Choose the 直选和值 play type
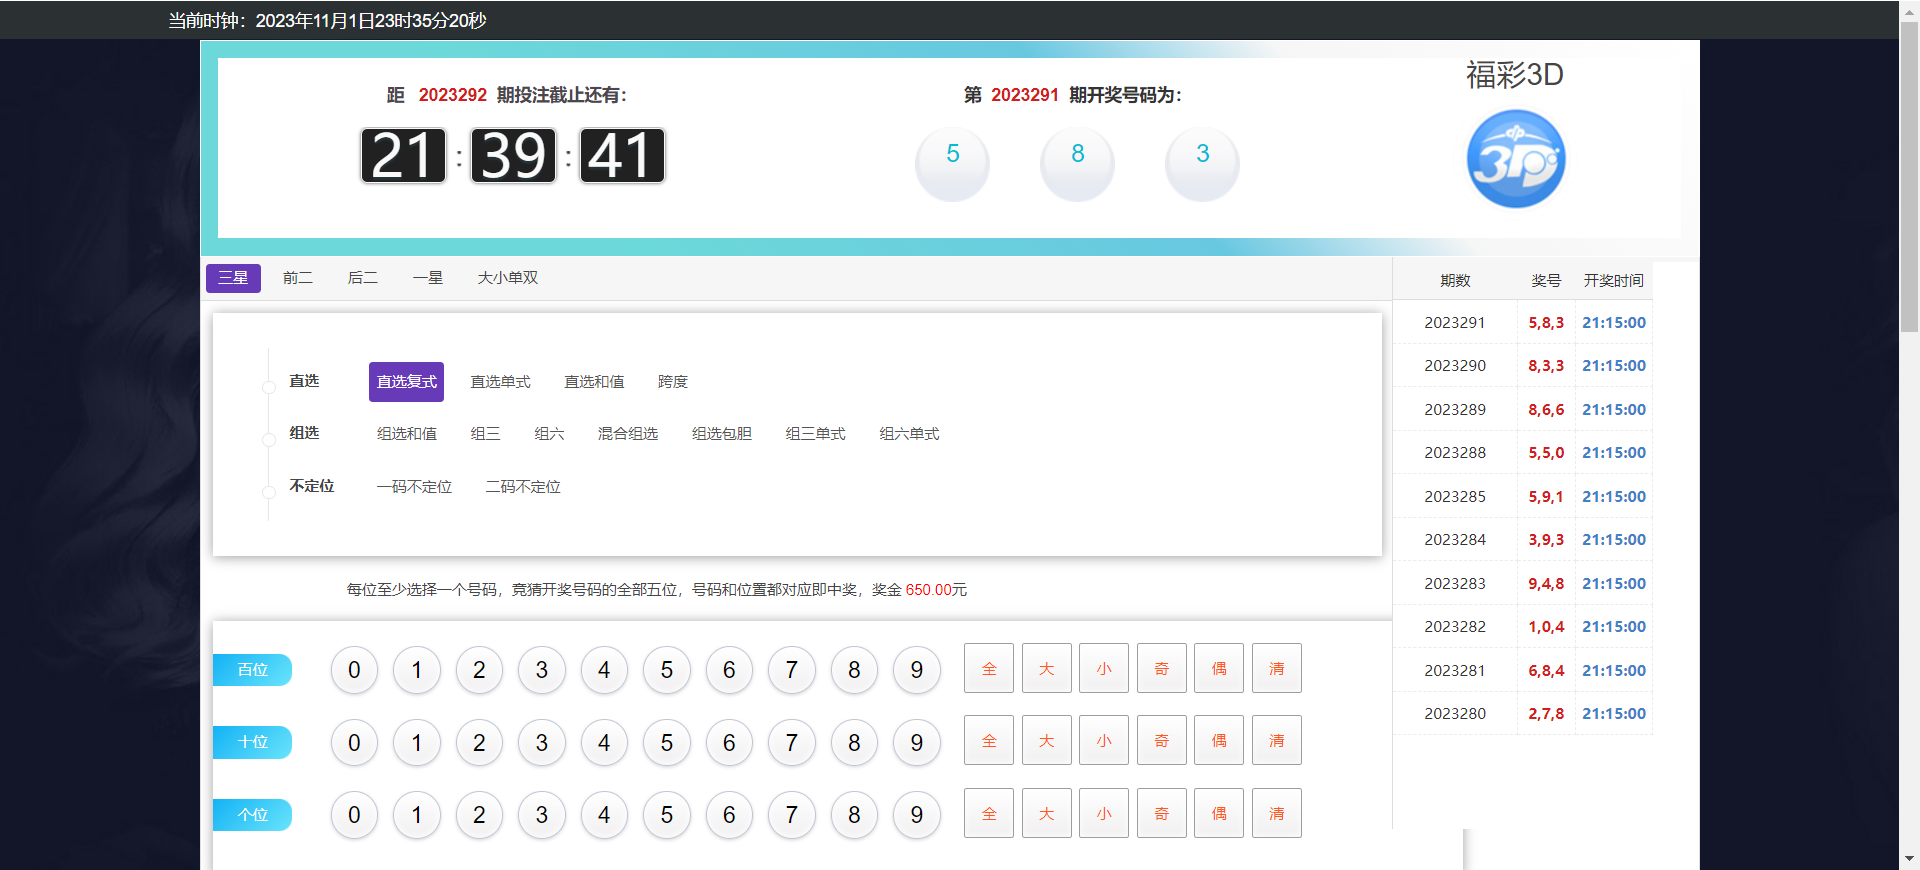 click(594, 382)
